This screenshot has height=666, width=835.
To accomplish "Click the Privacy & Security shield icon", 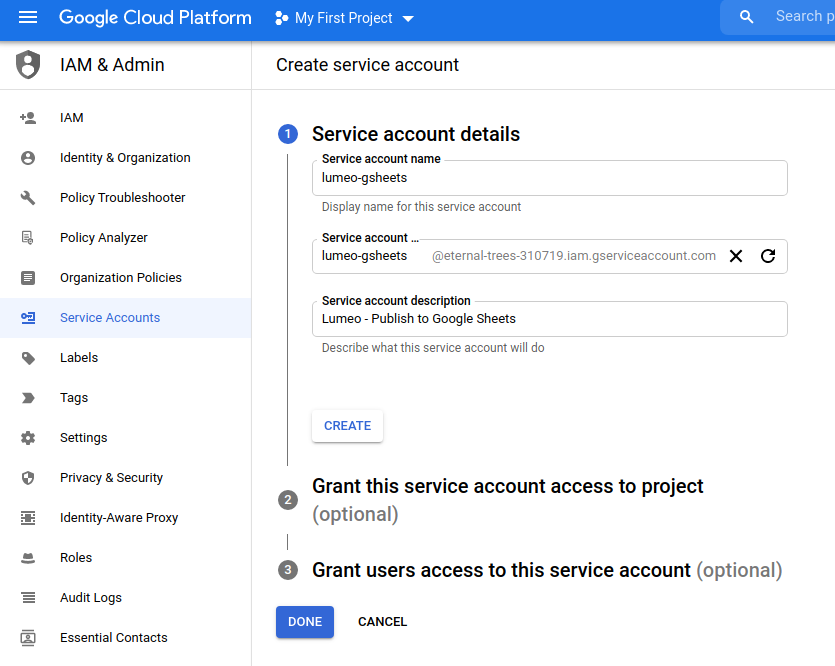I will (28, 478).
